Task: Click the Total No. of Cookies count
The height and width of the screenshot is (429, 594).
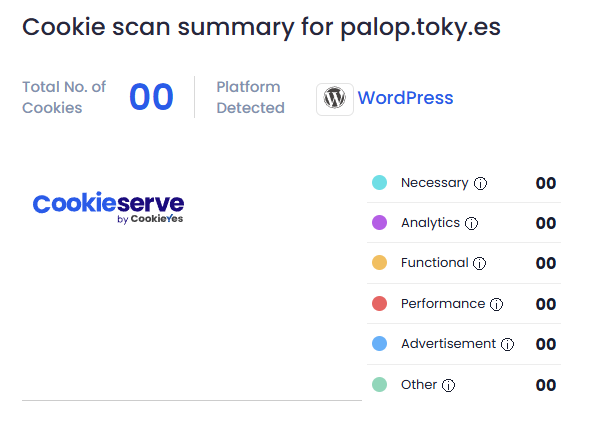Action: pyautogui.click(x=151, y=97)
